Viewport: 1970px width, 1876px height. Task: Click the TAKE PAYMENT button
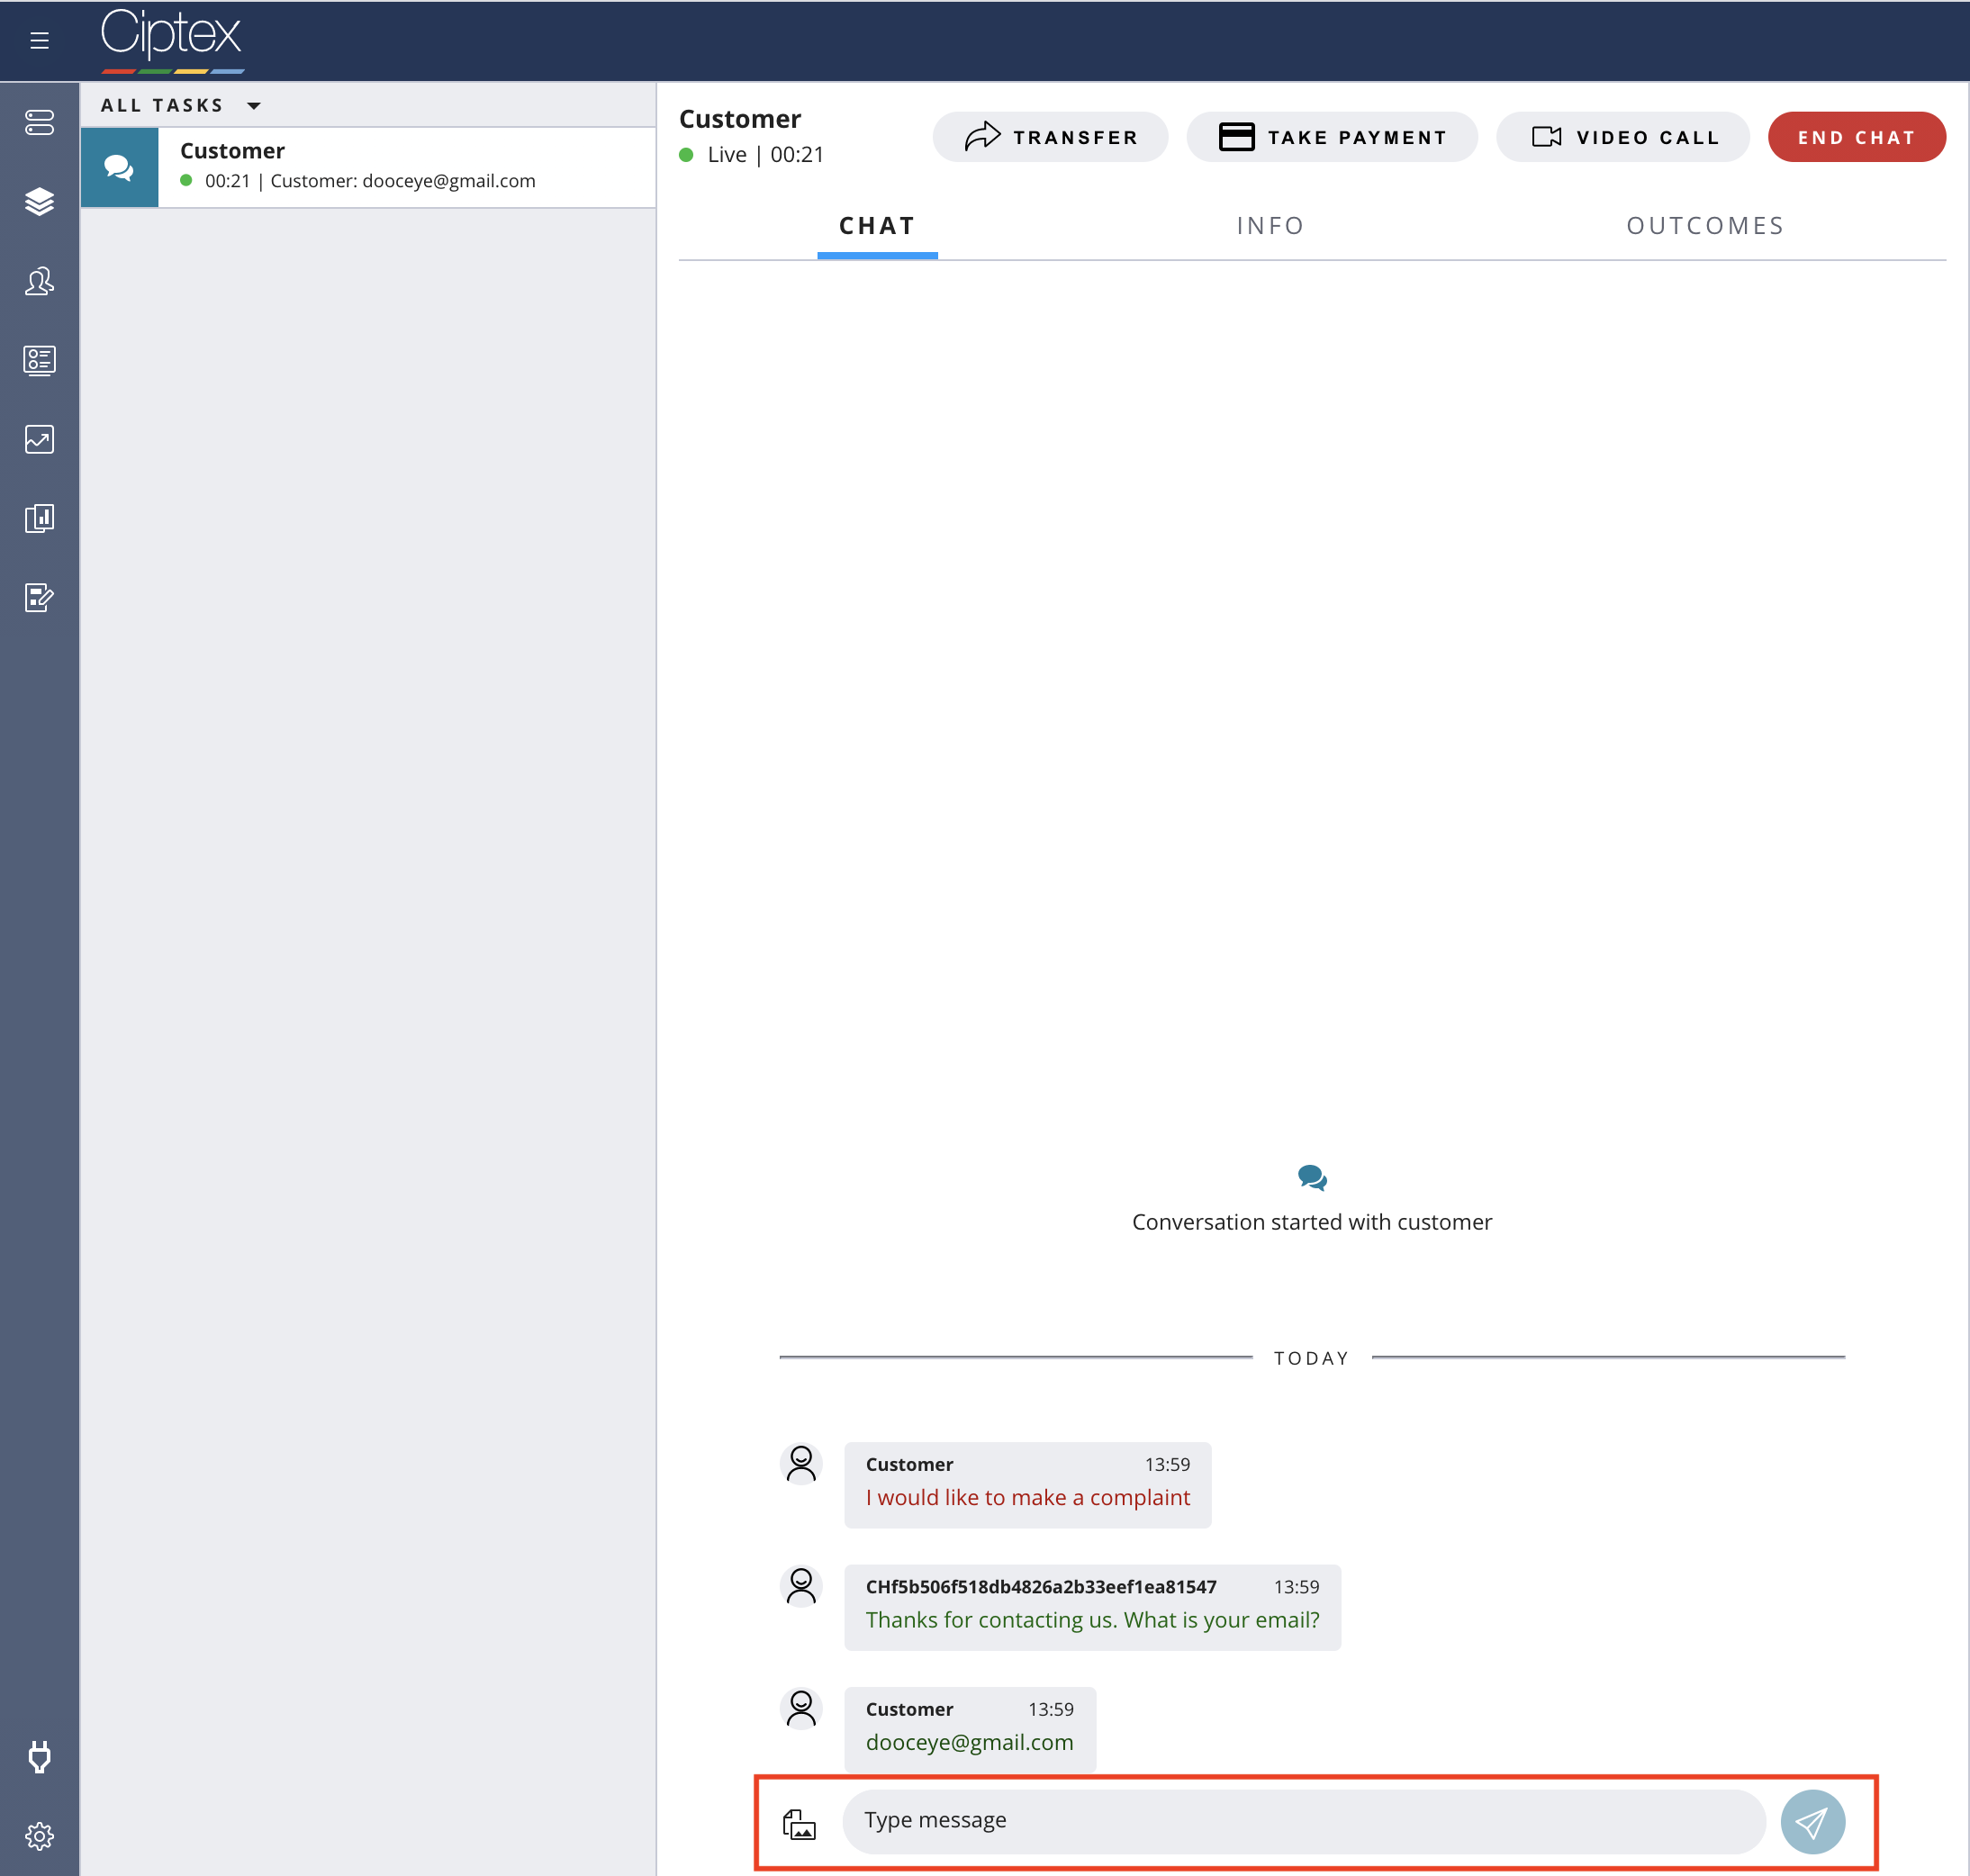1332,137
